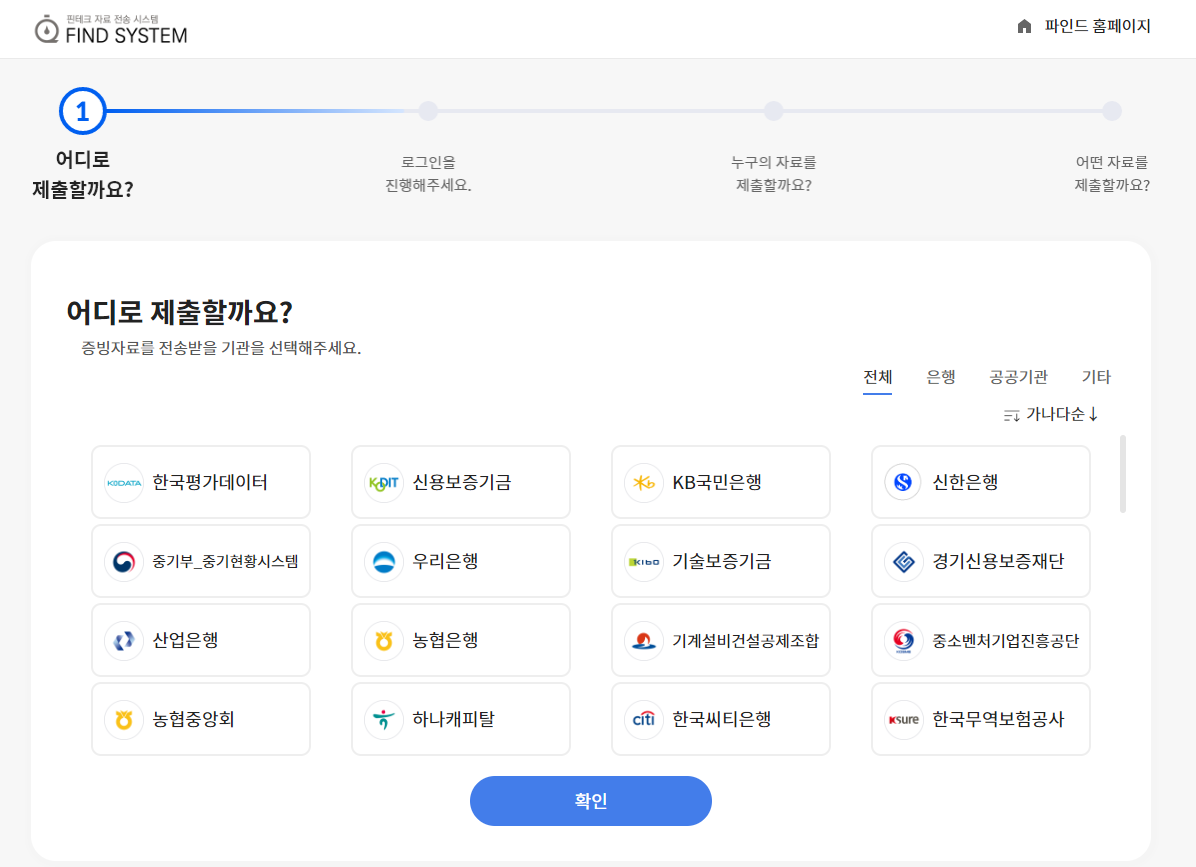Select the 중소벤처기업진흥공단 label
The height and width of the screenshot is (867, 1196).
point(1005,641)
